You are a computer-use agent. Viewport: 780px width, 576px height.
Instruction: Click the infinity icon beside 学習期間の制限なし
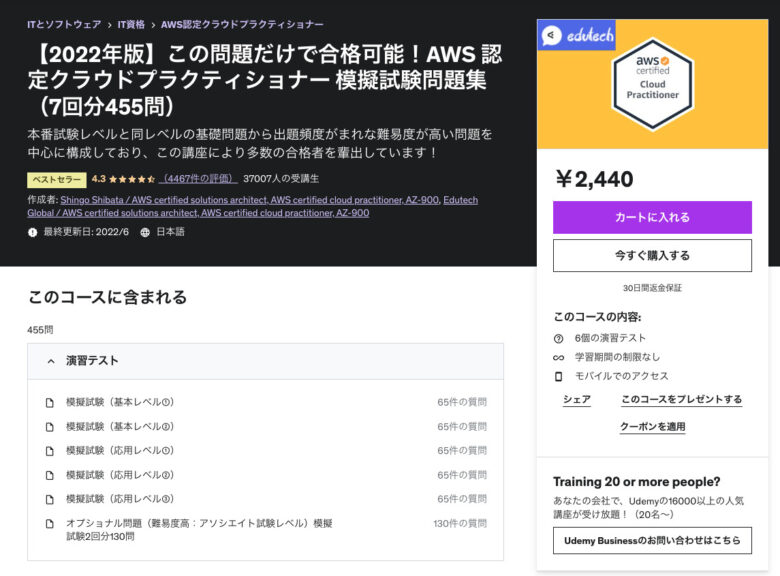click(558, 358)
